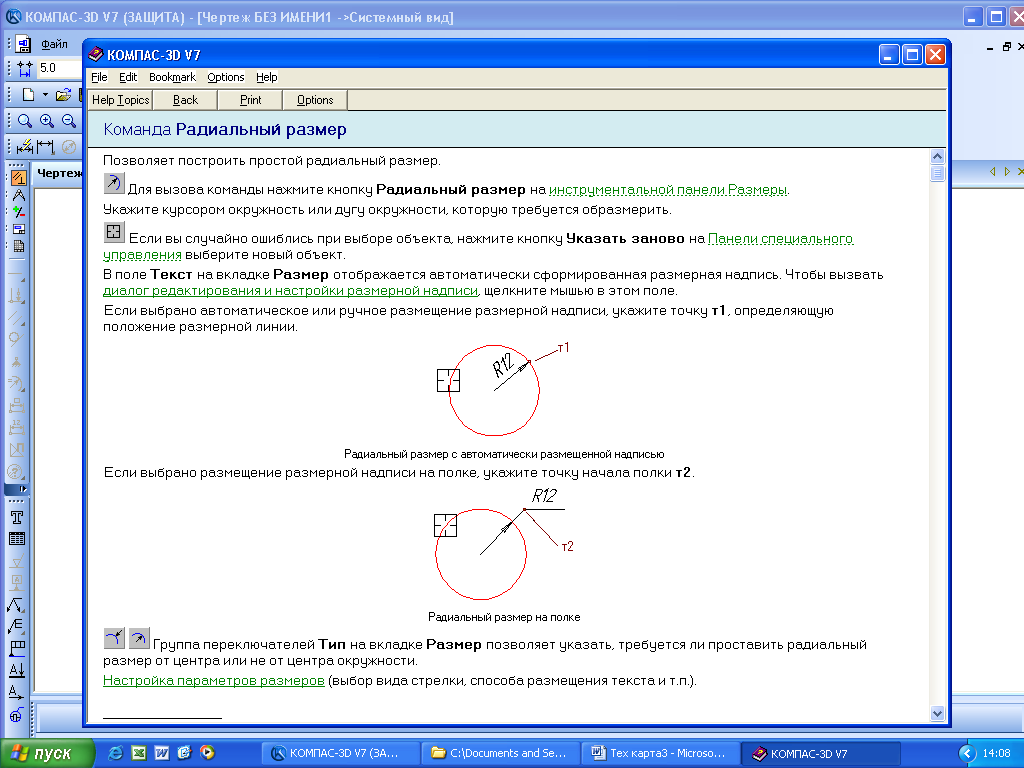Select the flag-shaped tolerance frame tool
The height and width of the screenshot is (768, 1024).
coord(17,648)
